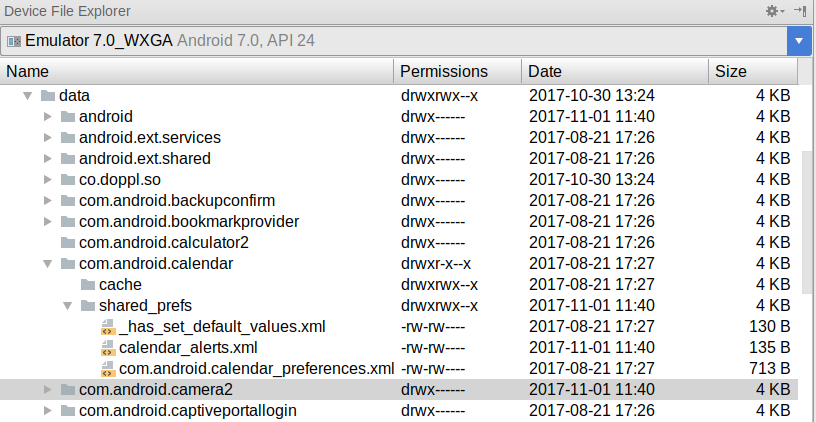Collapse the shared_prefs folder

68,305
